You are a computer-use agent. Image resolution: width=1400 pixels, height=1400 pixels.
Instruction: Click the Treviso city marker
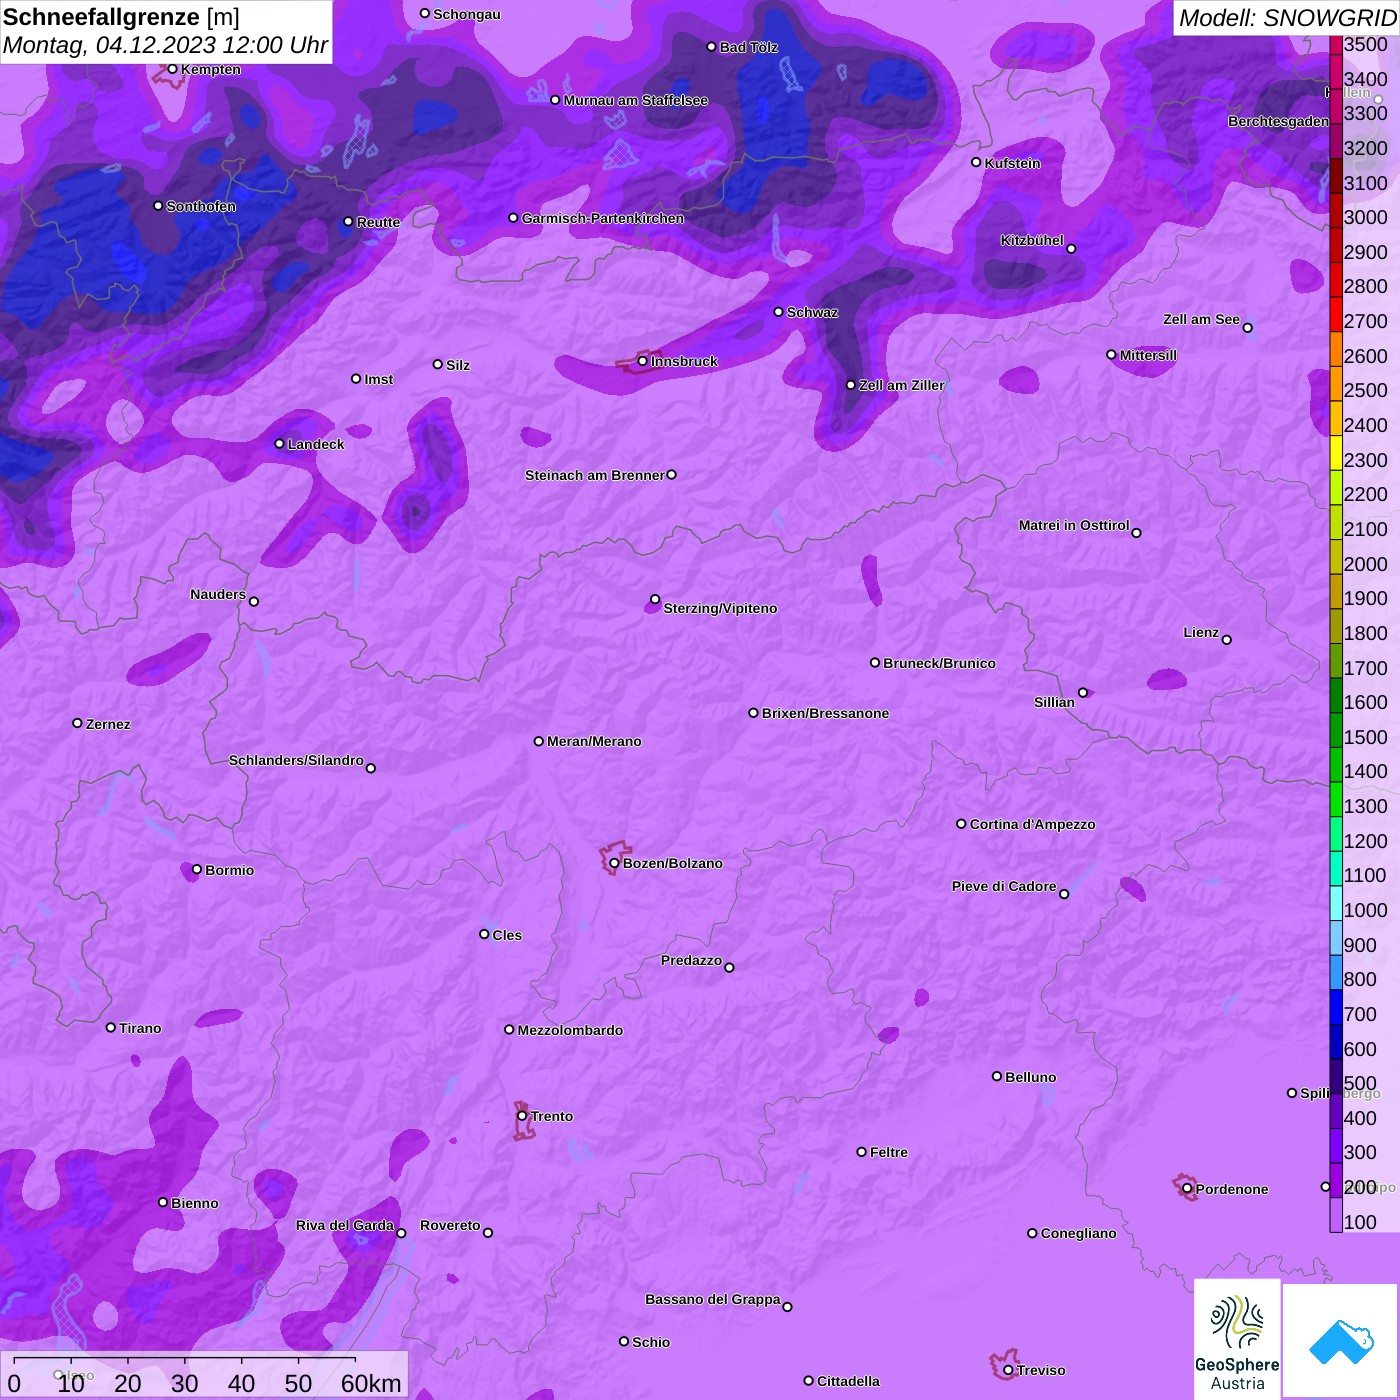[1008, 1370]
